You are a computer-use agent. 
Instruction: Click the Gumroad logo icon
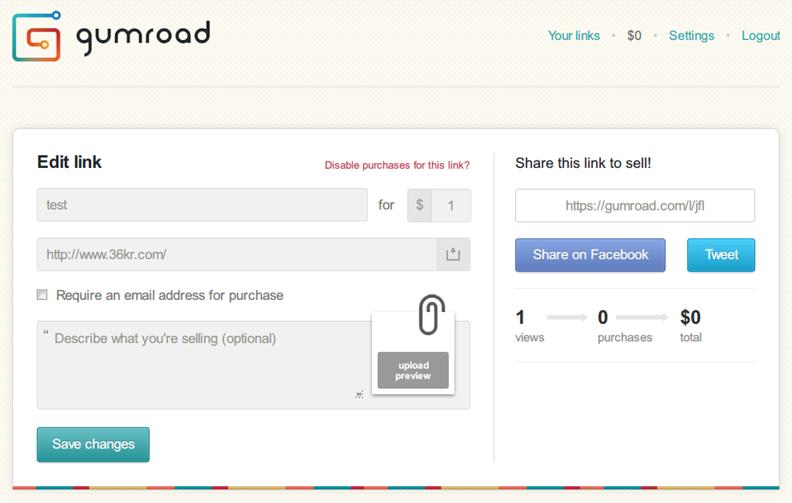37,36
